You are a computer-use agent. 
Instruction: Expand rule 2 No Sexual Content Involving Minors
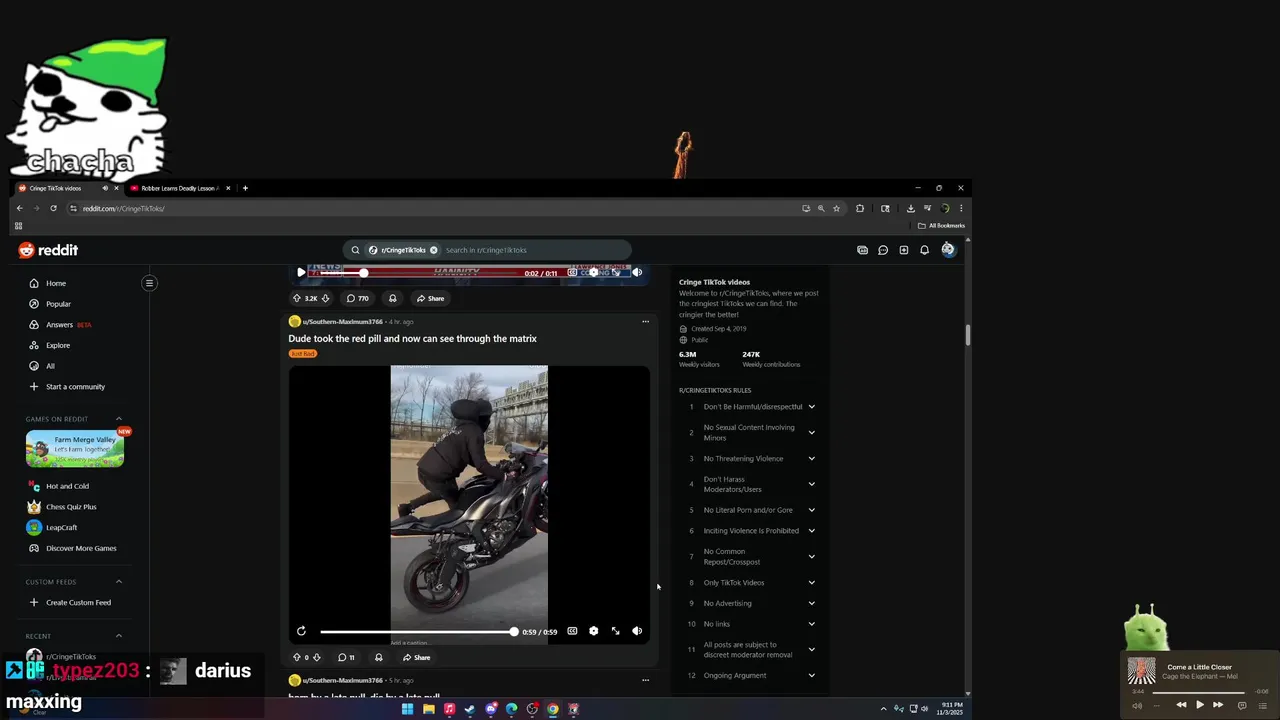(811, 432)
